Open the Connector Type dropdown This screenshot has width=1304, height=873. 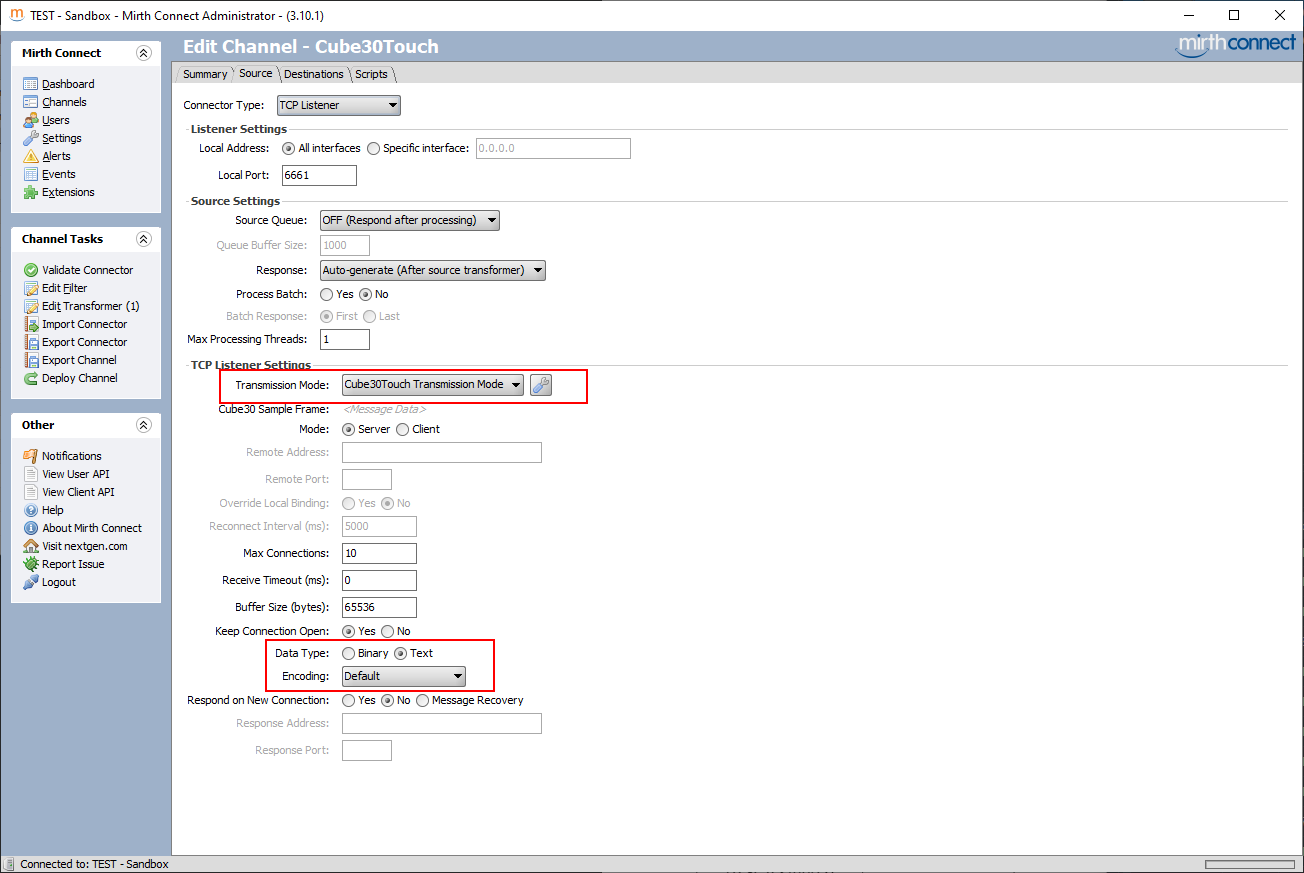pos(338,105)
